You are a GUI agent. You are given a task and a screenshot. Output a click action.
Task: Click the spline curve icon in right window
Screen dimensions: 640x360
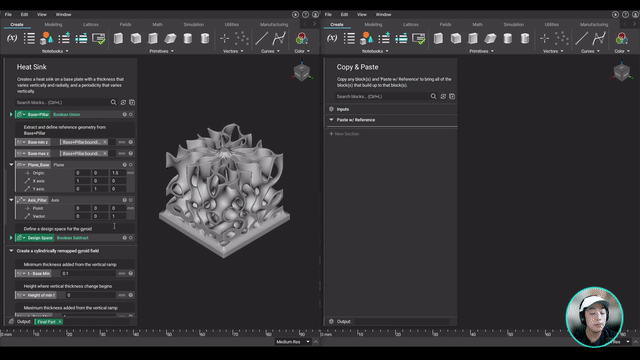[x=599, y=38]
